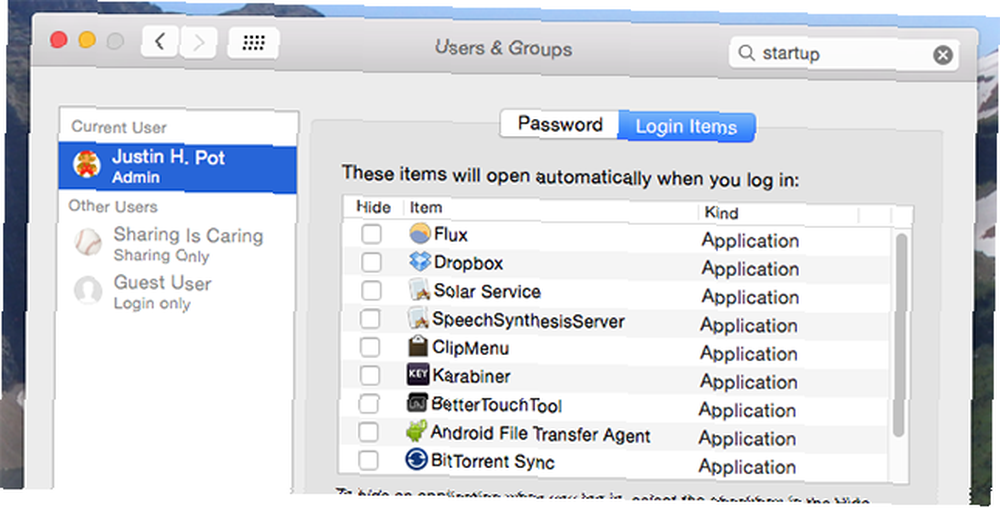Tick the Hide checkbox for Android File Transfer Agent
1000x508 pixels.
368,432
